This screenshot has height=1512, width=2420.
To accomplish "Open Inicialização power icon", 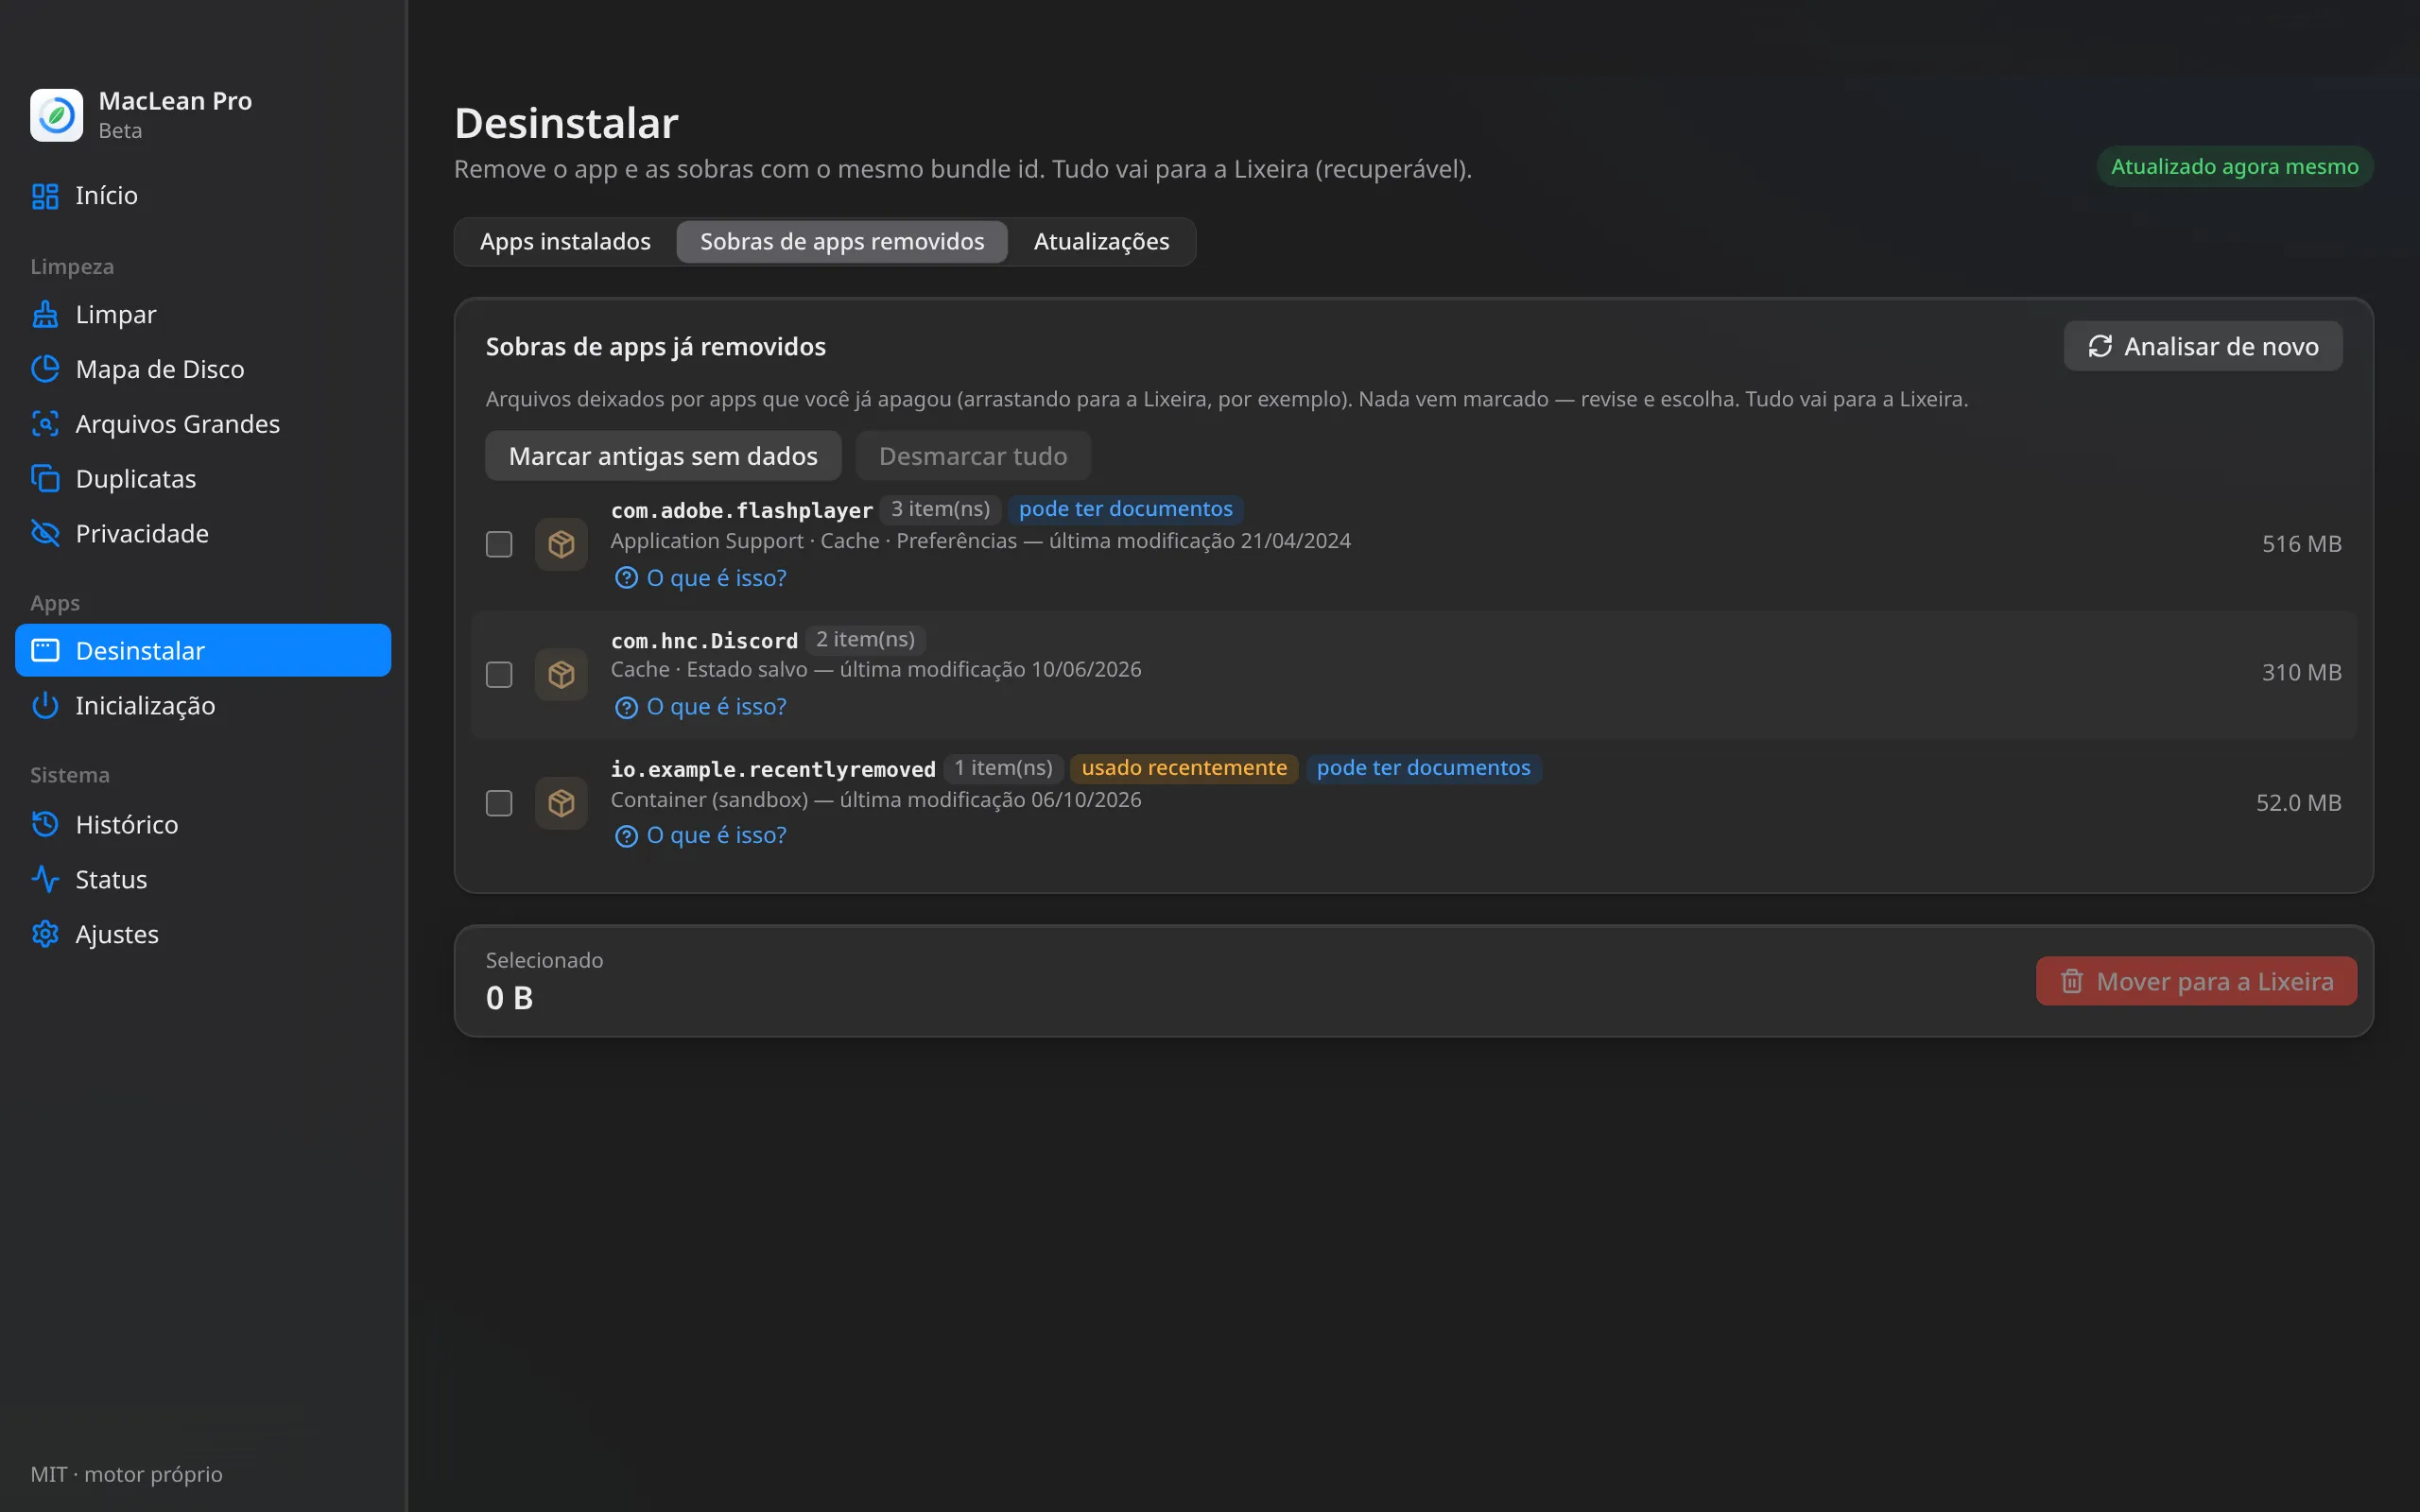I will 45,706.
